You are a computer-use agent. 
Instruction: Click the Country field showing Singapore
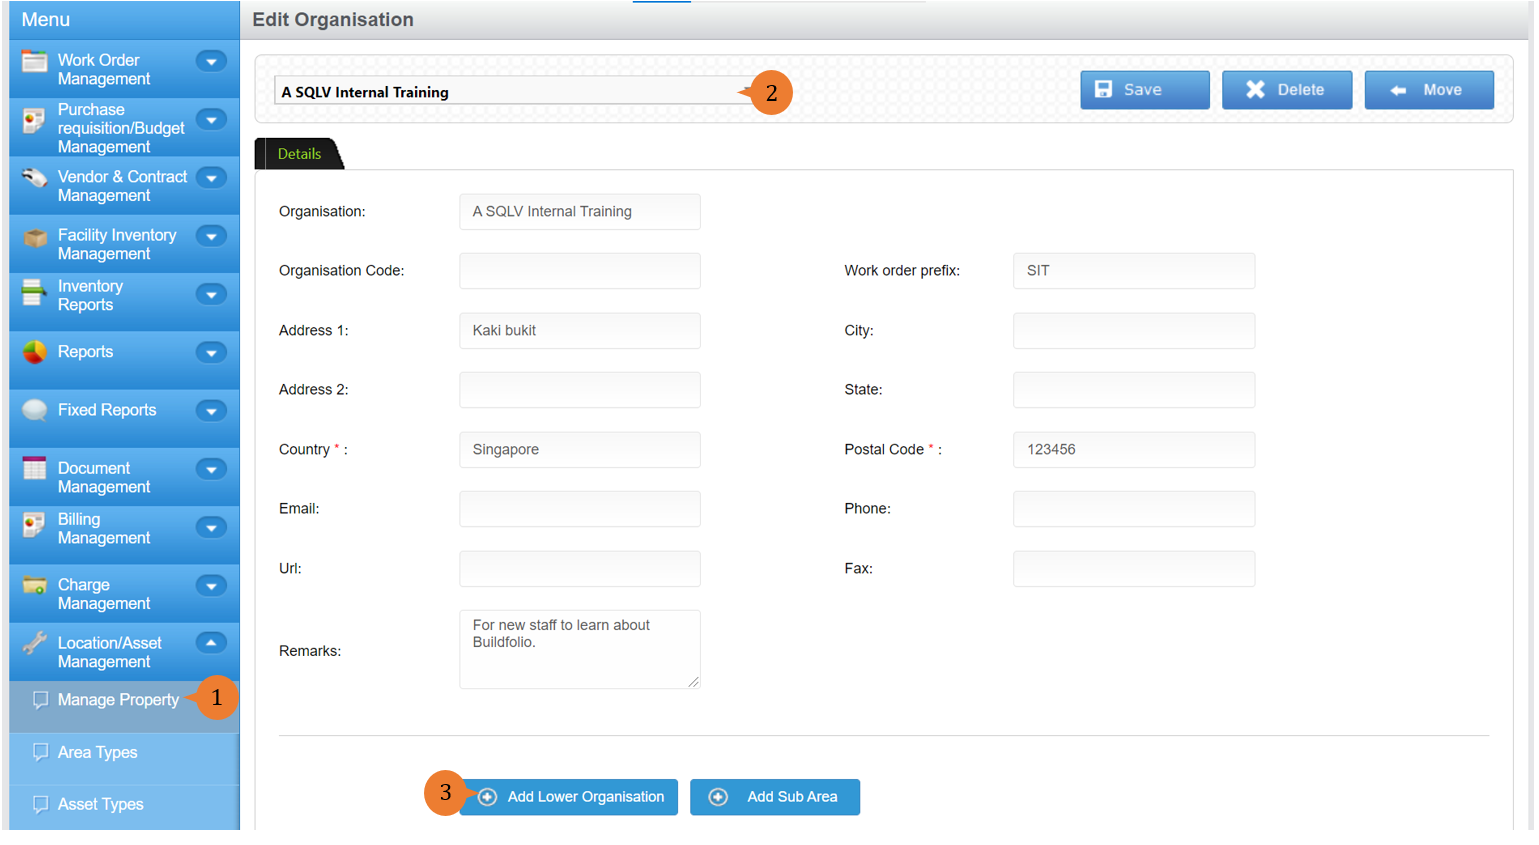coord(580,450)
